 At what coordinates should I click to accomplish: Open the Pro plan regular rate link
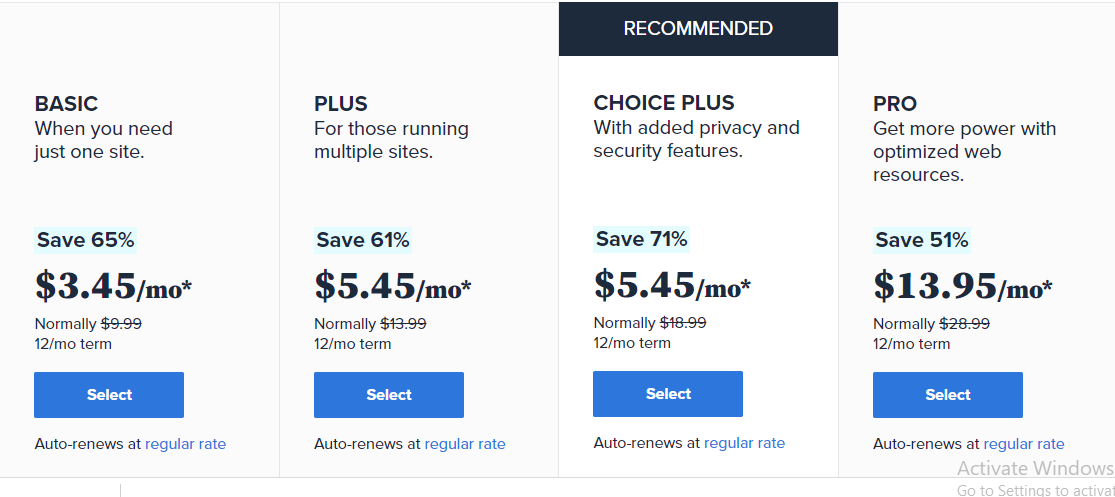[x=1024, y=444]
